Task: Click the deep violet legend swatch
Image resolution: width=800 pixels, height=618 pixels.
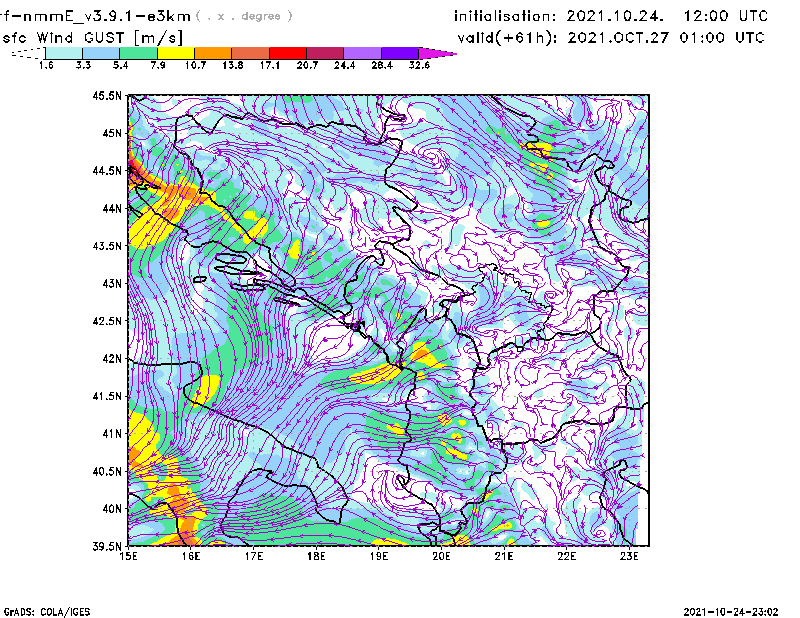Action: [x=399, y=53]
